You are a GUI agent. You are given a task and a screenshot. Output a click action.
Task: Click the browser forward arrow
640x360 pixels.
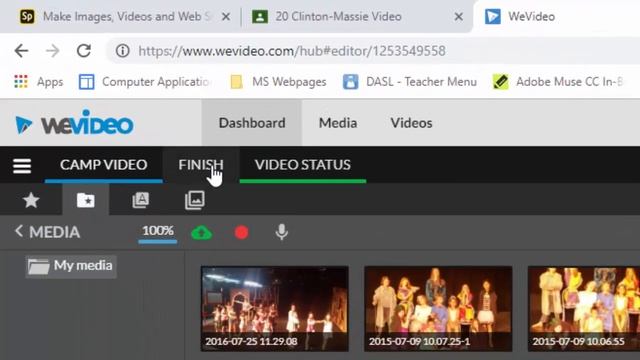(x=52, y=51)
